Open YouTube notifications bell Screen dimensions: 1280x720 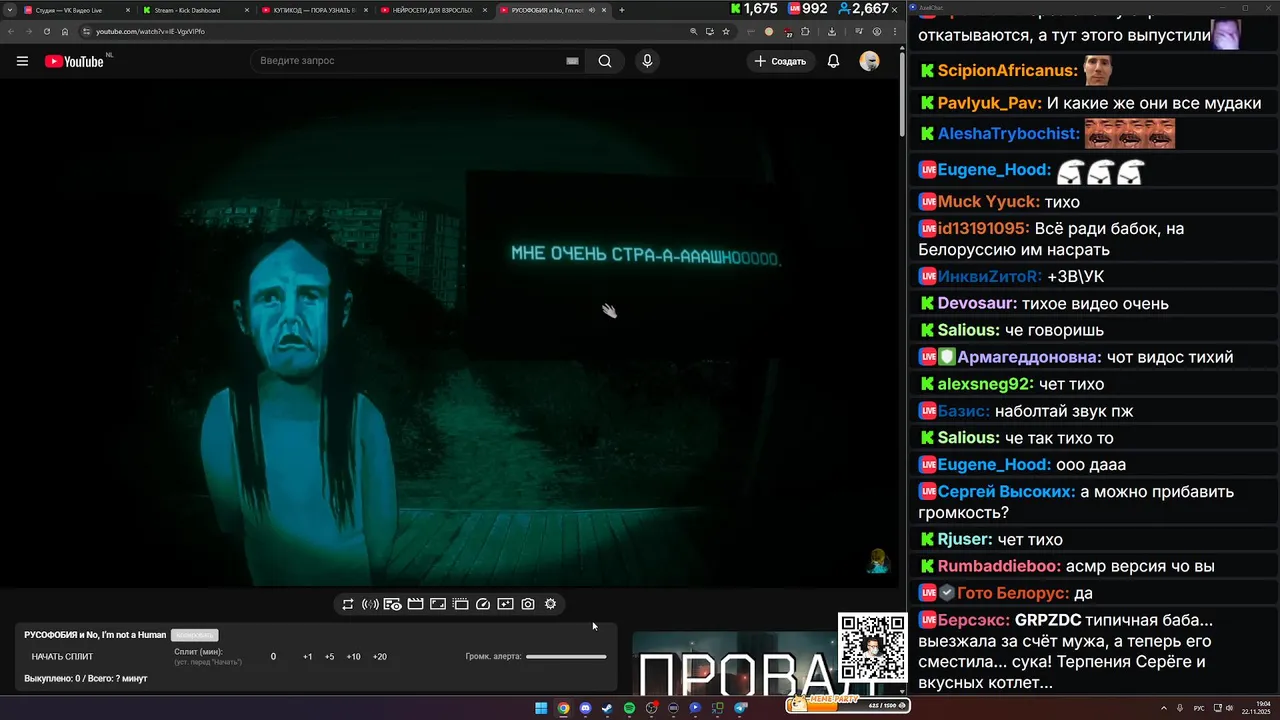833,61
